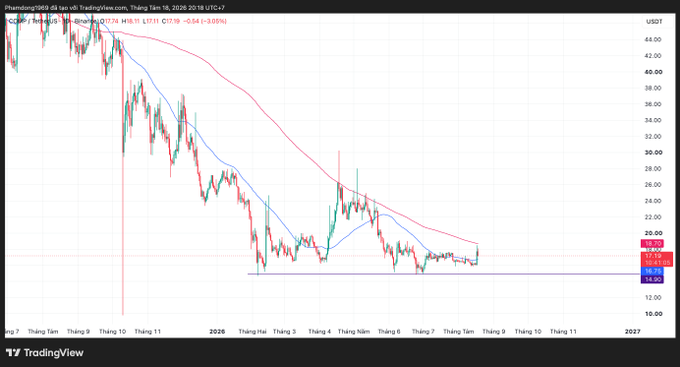The height and width of the screenshot is (367, 680).
Task: Click the 26.00 price axis label
Action: pos(653,185)
